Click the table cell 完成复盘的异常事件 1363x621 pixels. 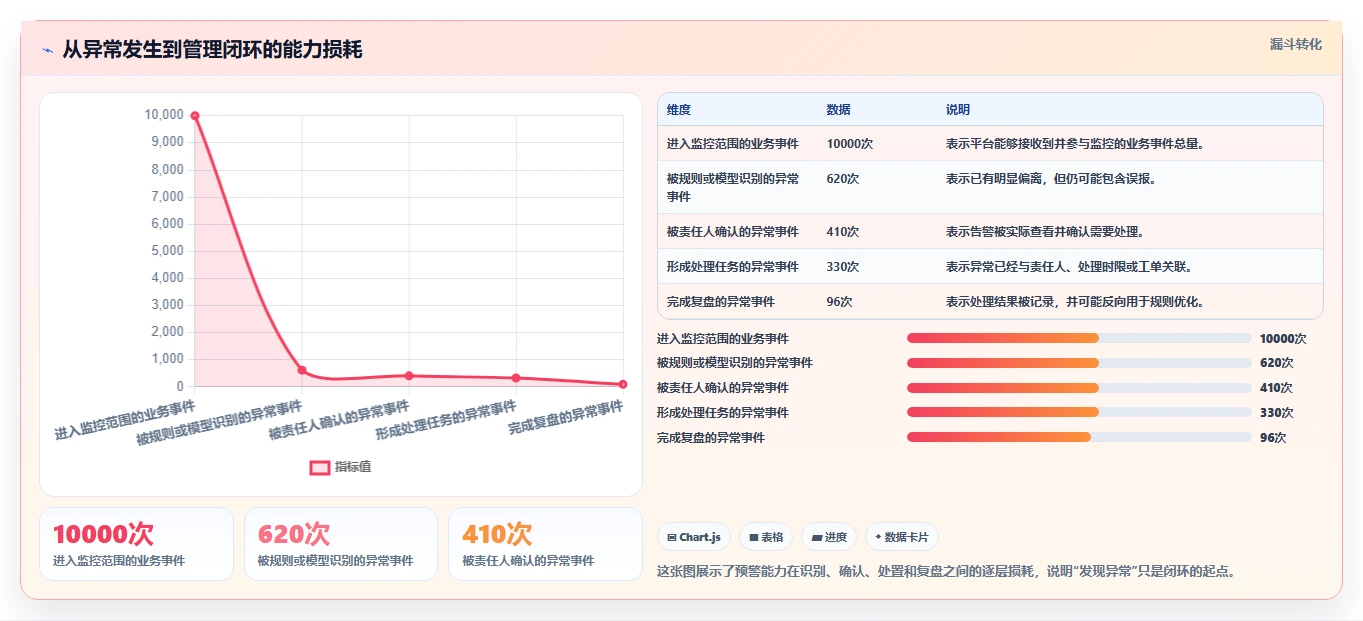[721, 302]
